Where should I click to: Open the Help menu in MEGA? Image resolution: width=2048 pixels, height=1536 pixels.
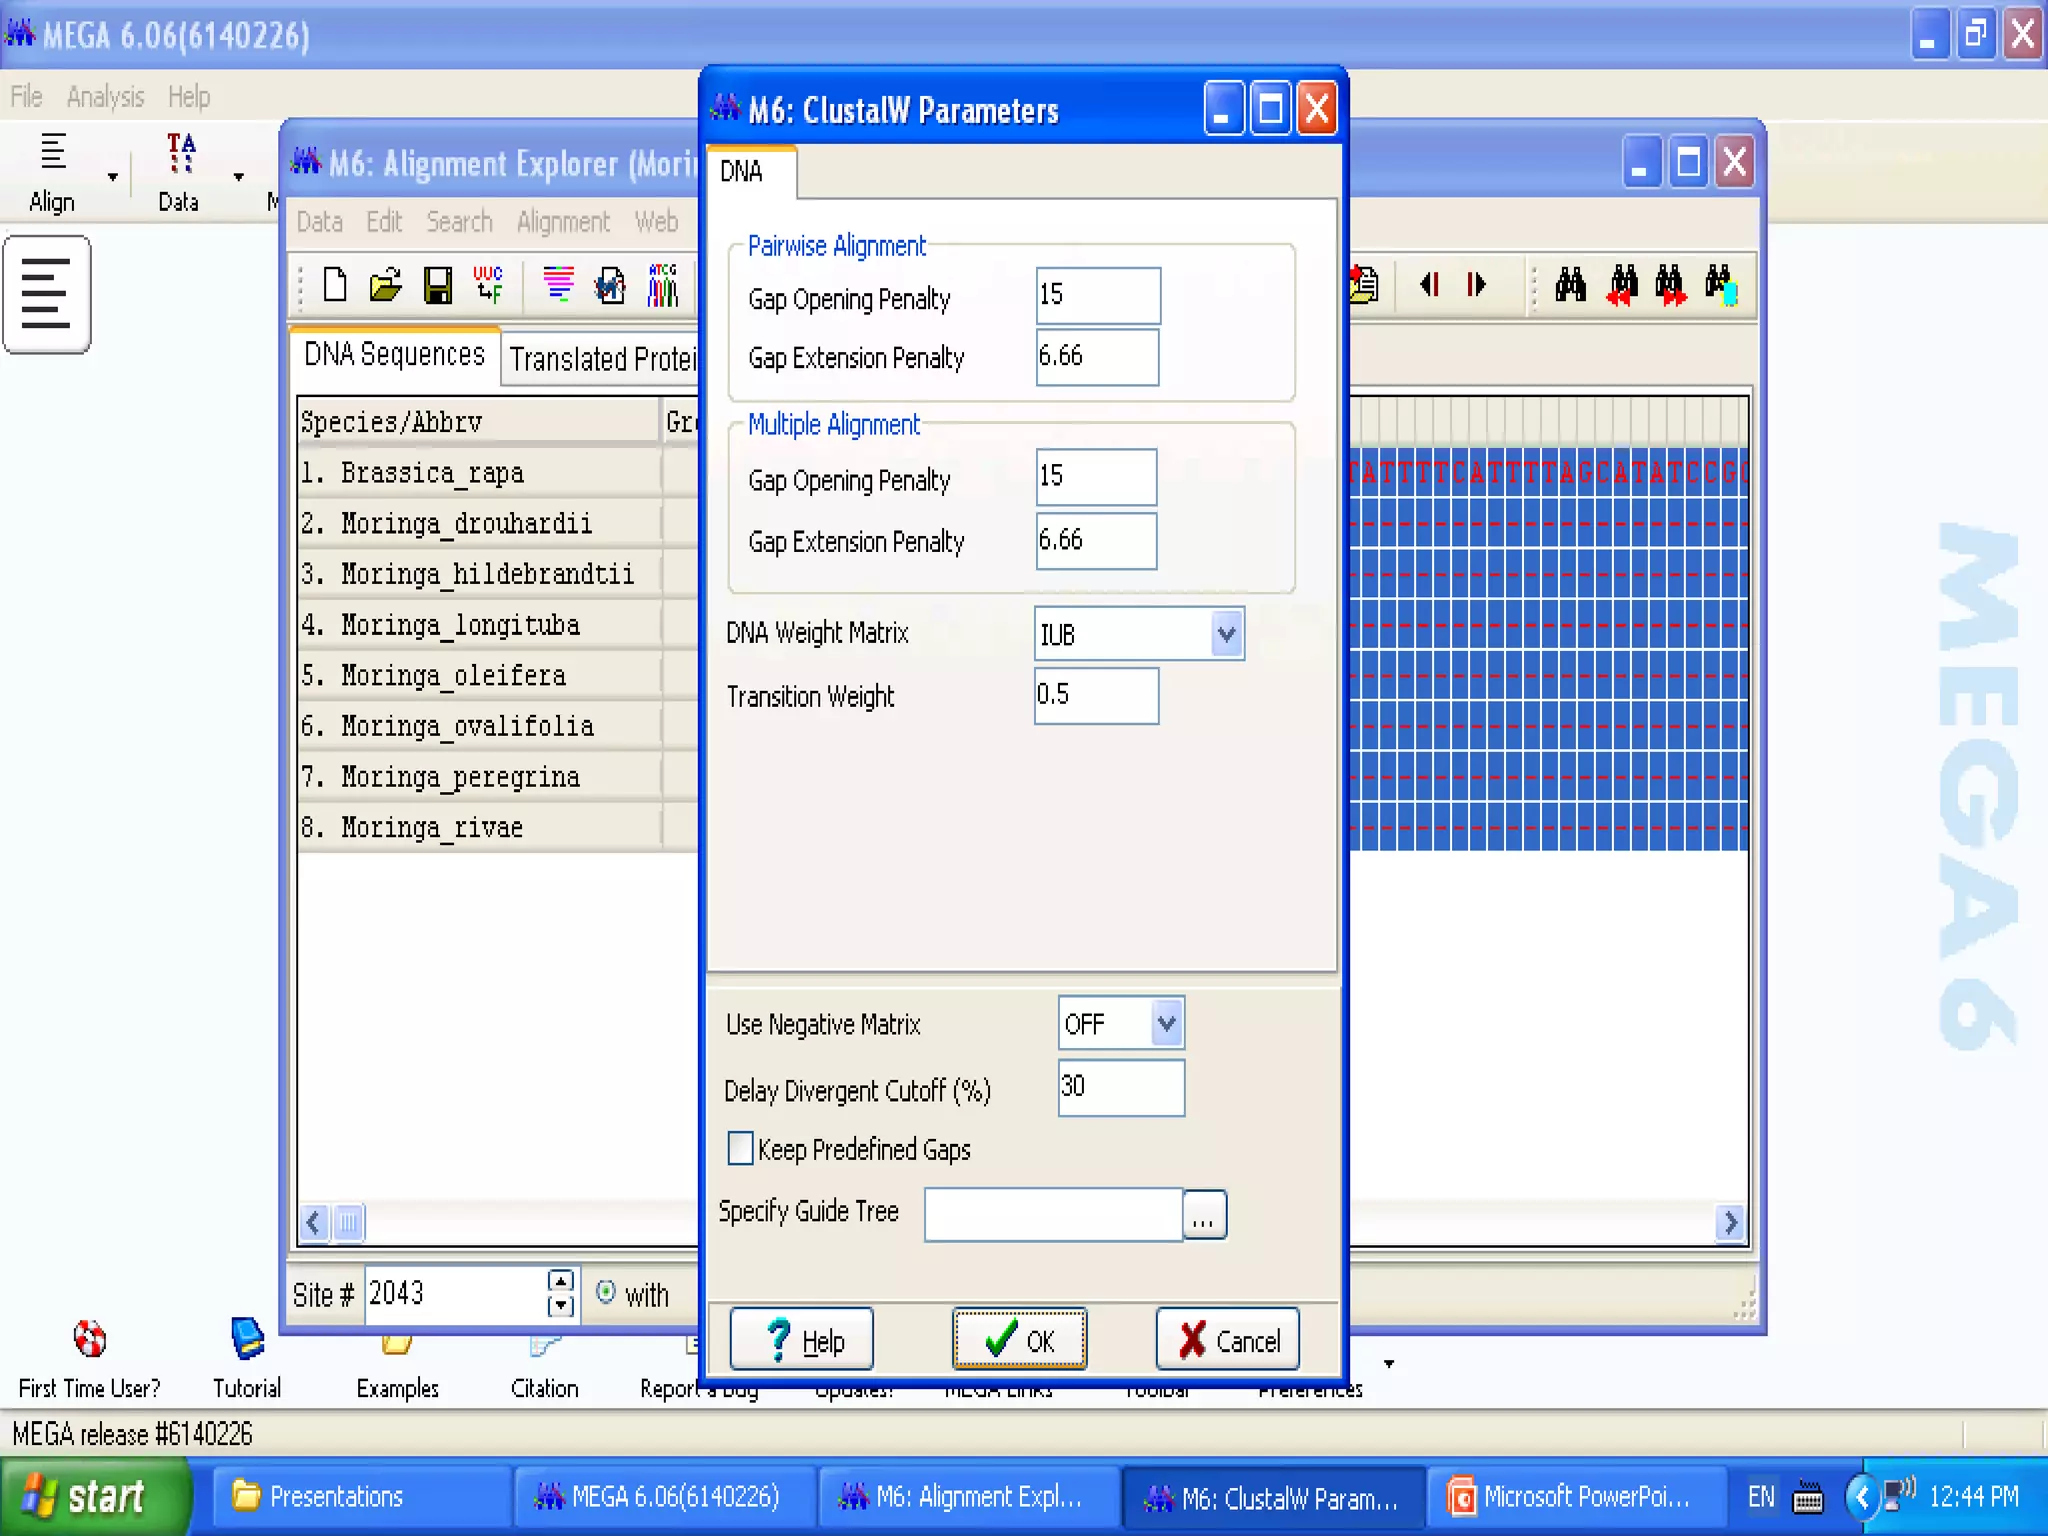(189, 97)
